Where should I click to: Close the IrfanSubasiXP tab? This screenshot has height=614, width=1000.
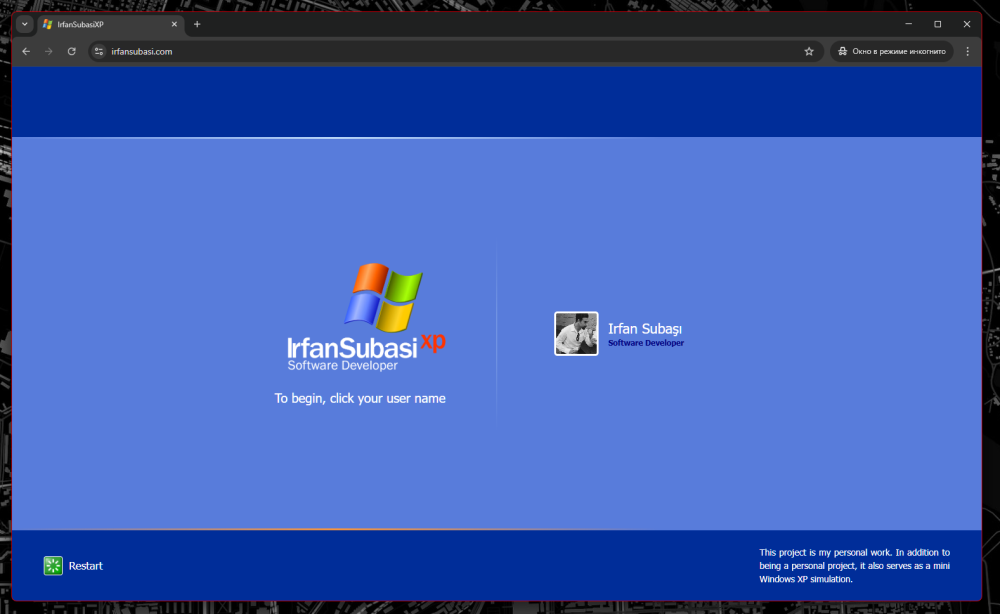pos(174,24)
